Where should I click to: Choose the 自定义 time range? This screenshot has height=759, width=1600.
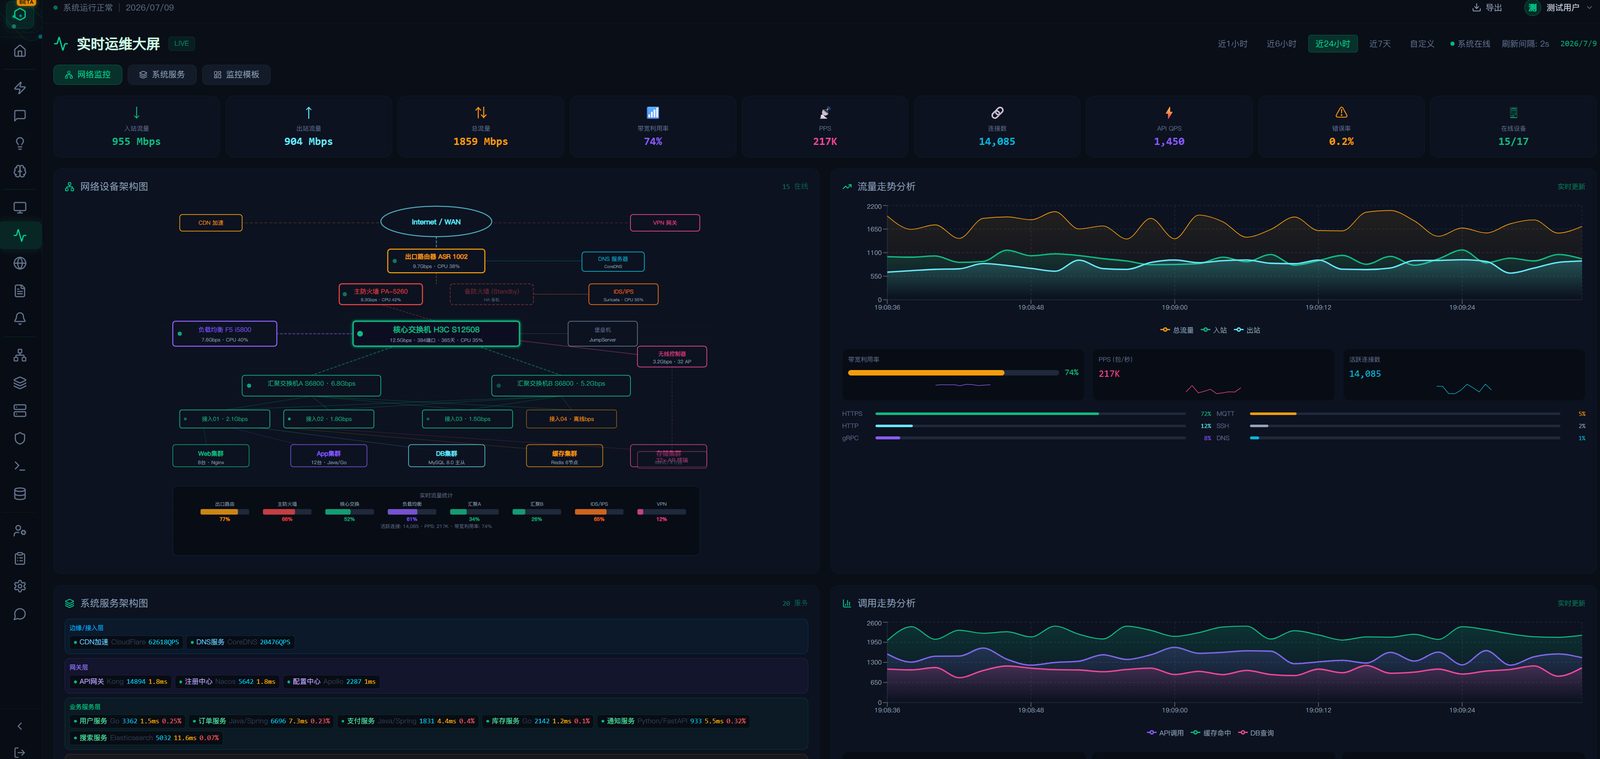(x=1422, y=44)
